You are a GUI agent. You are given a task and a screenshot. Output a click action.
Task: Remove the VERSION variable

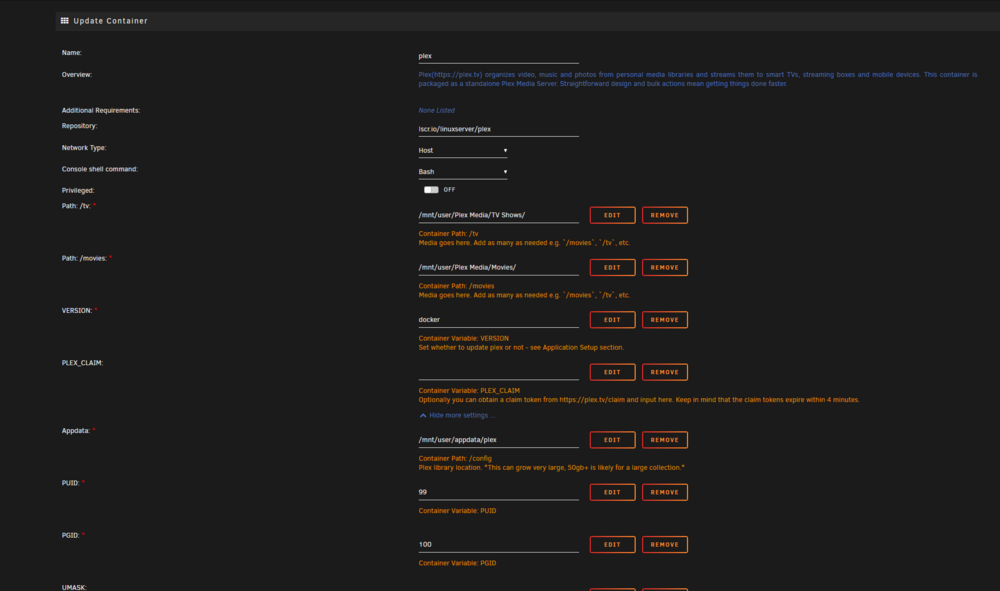pos(665,319)
